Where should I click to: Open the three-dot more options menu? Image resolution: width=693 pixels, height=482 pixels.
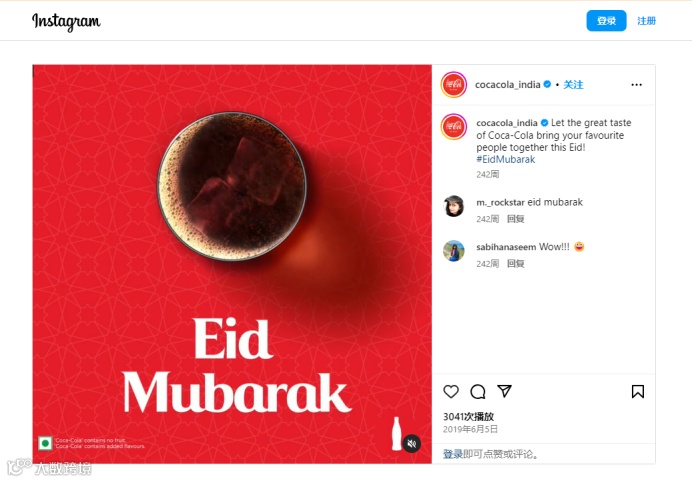pos(636,84)
